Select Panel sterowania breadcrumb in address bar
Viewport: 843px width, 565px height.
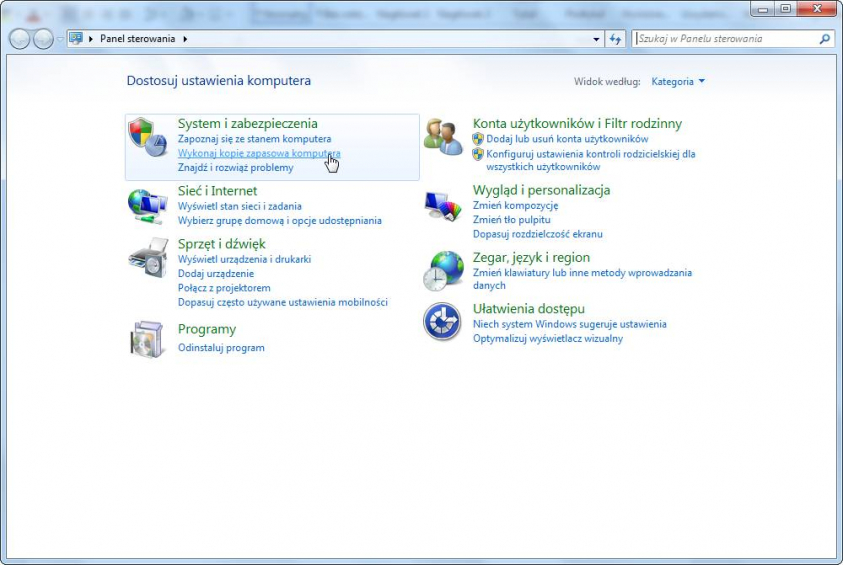tap(137, 39)
